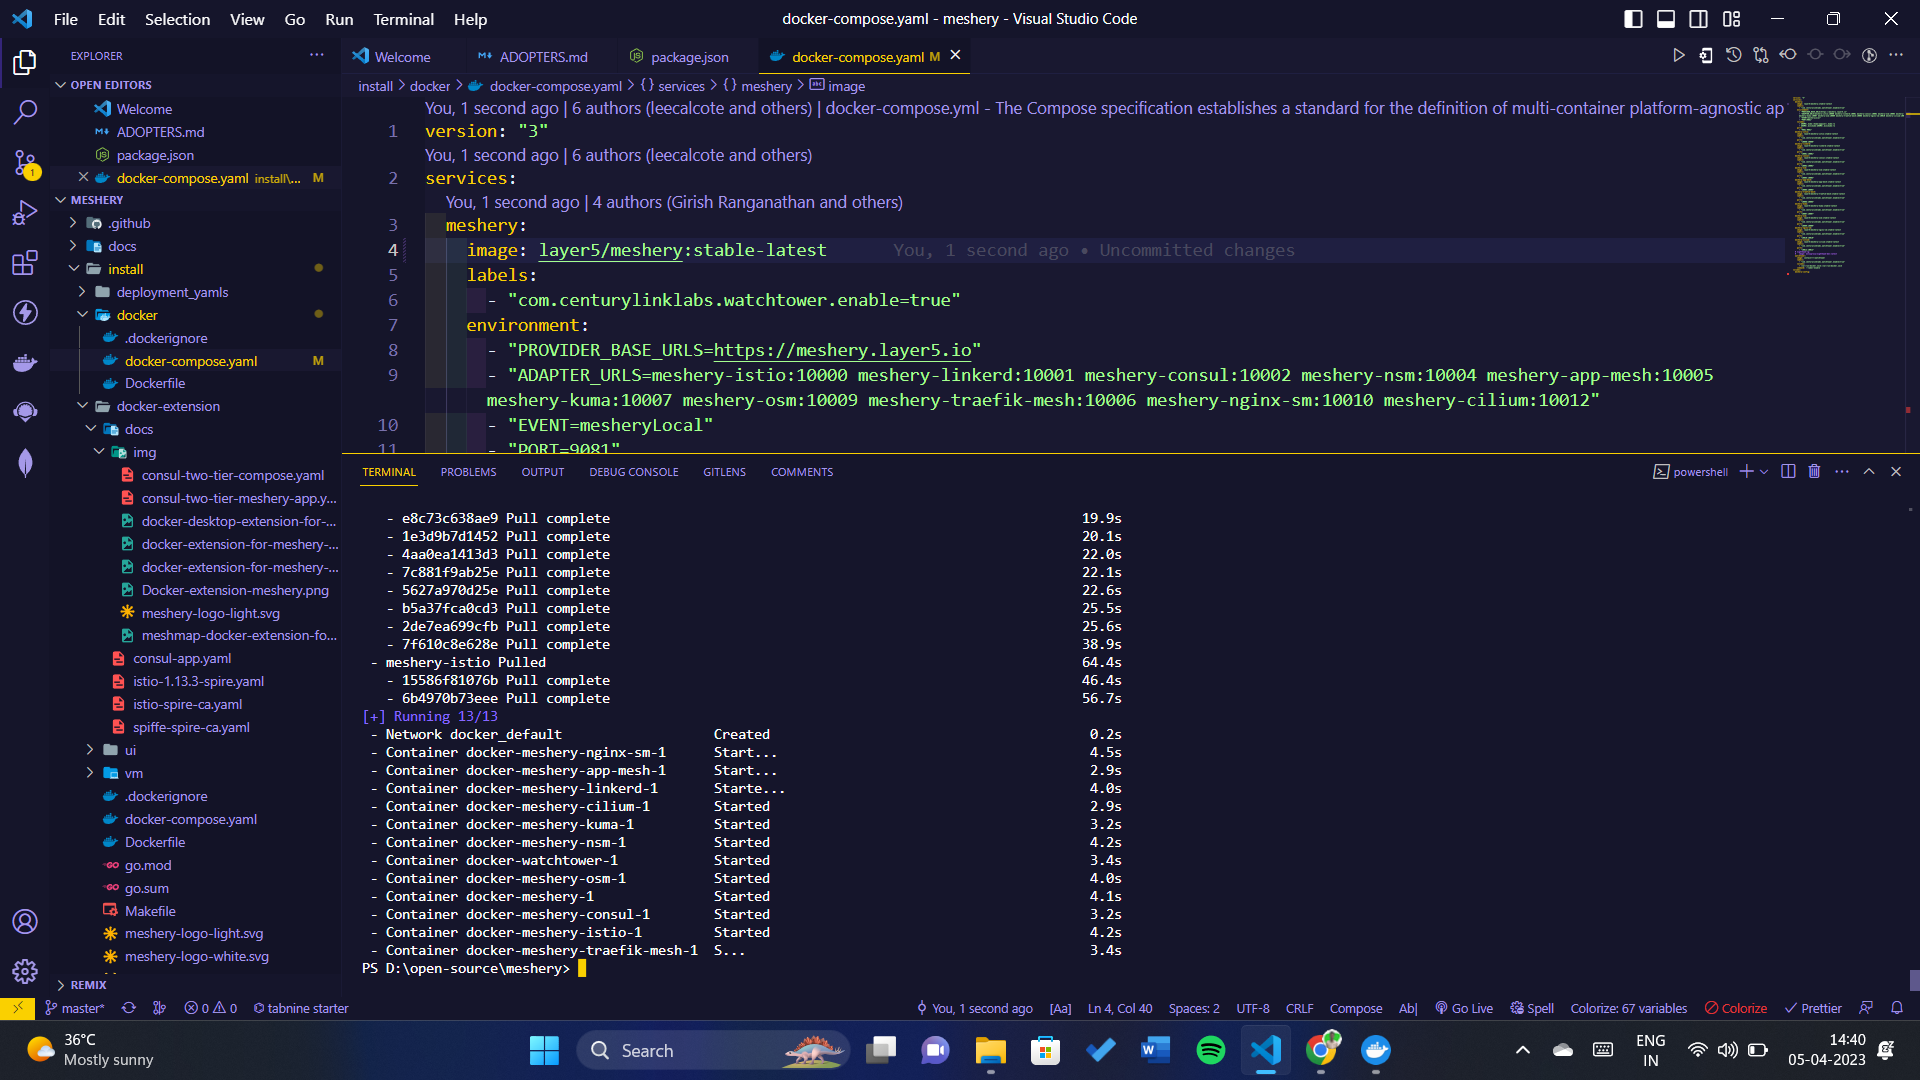Open the Terminal menu

click(402, 19)
